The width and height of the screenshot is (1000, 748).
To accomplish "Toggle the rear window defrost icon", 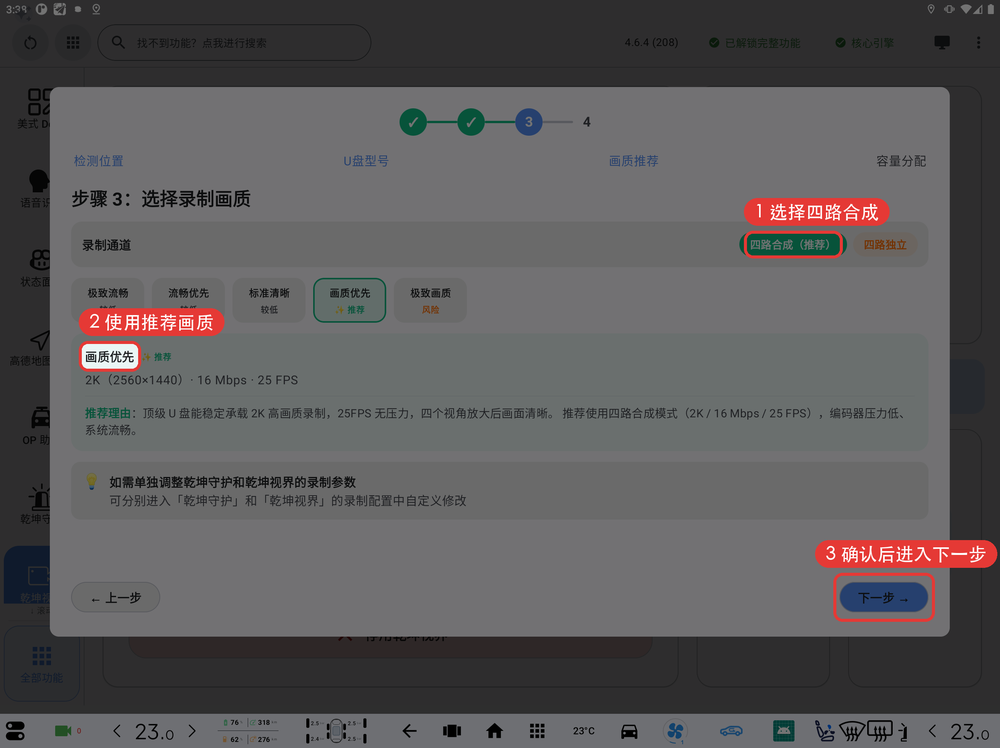I will coord(880,731).
